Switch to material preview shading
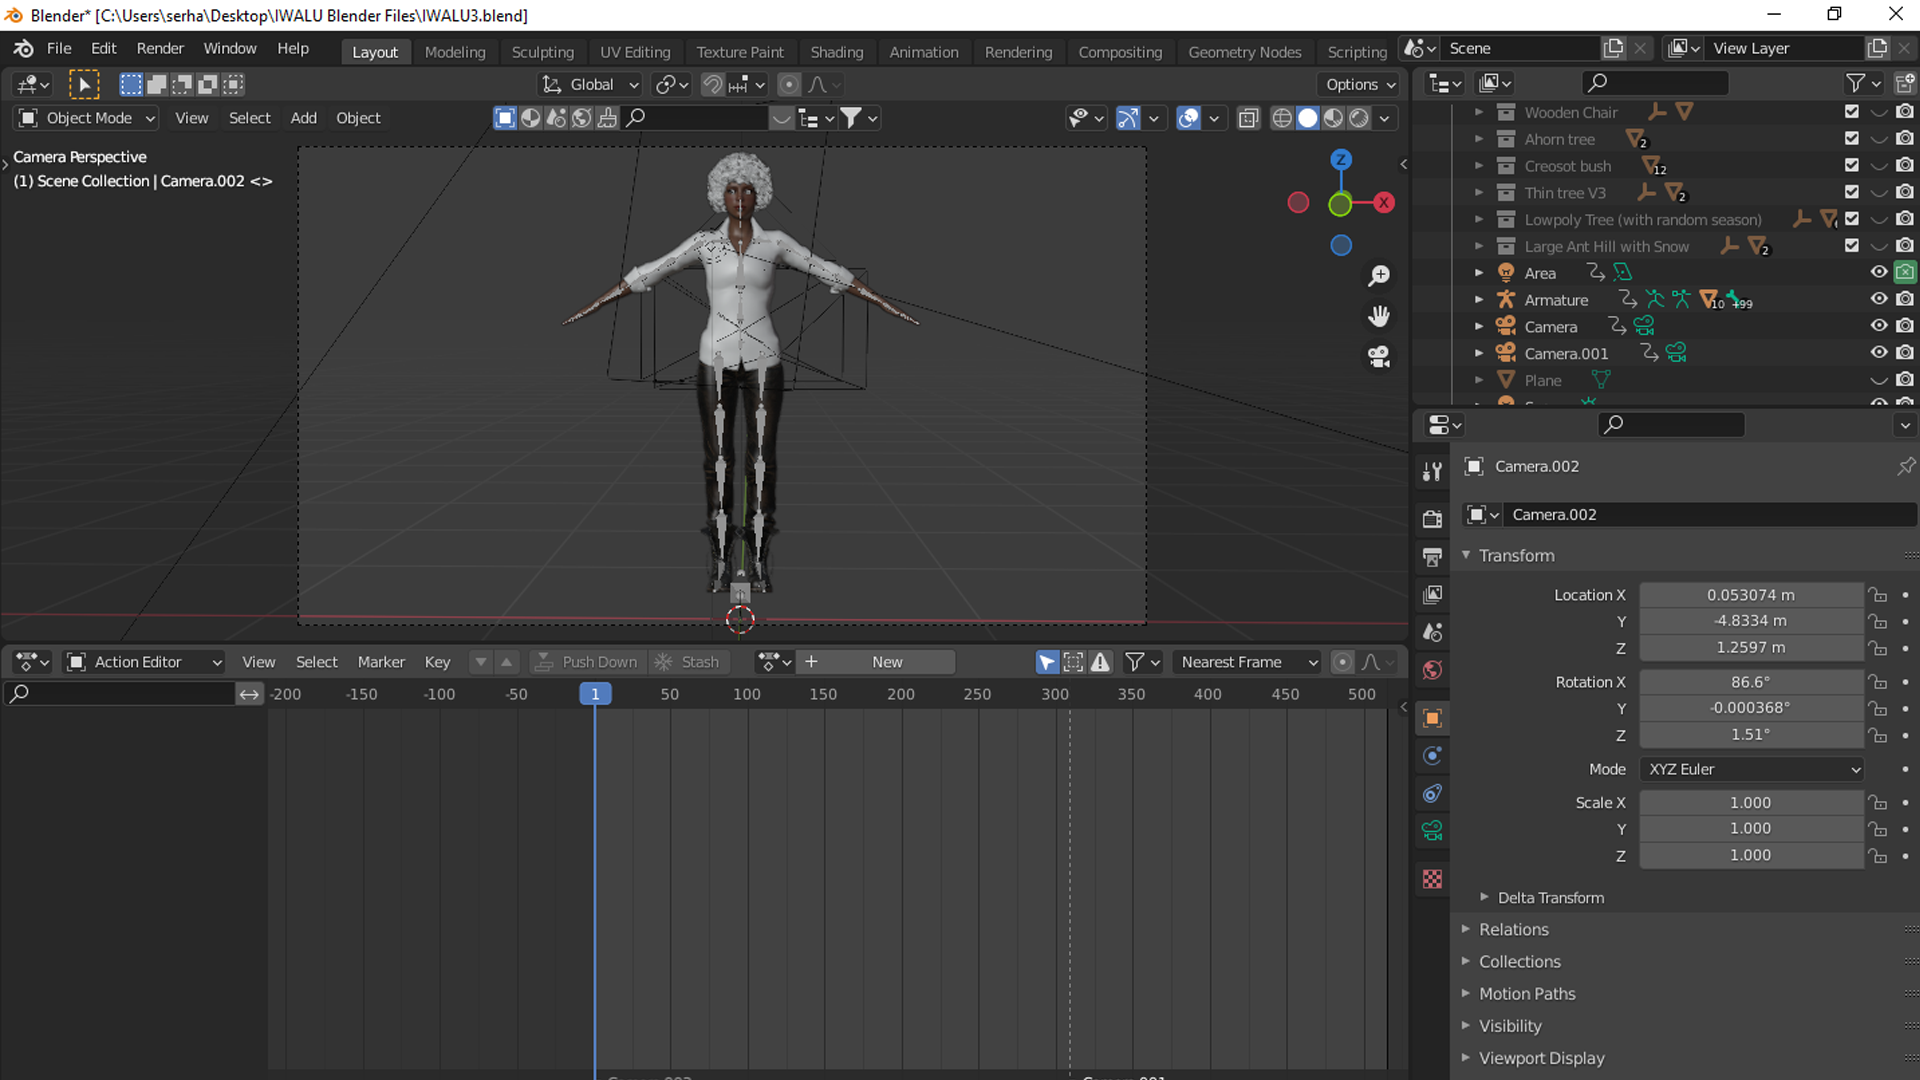1920x1080 pixels. click(1333, 119)
